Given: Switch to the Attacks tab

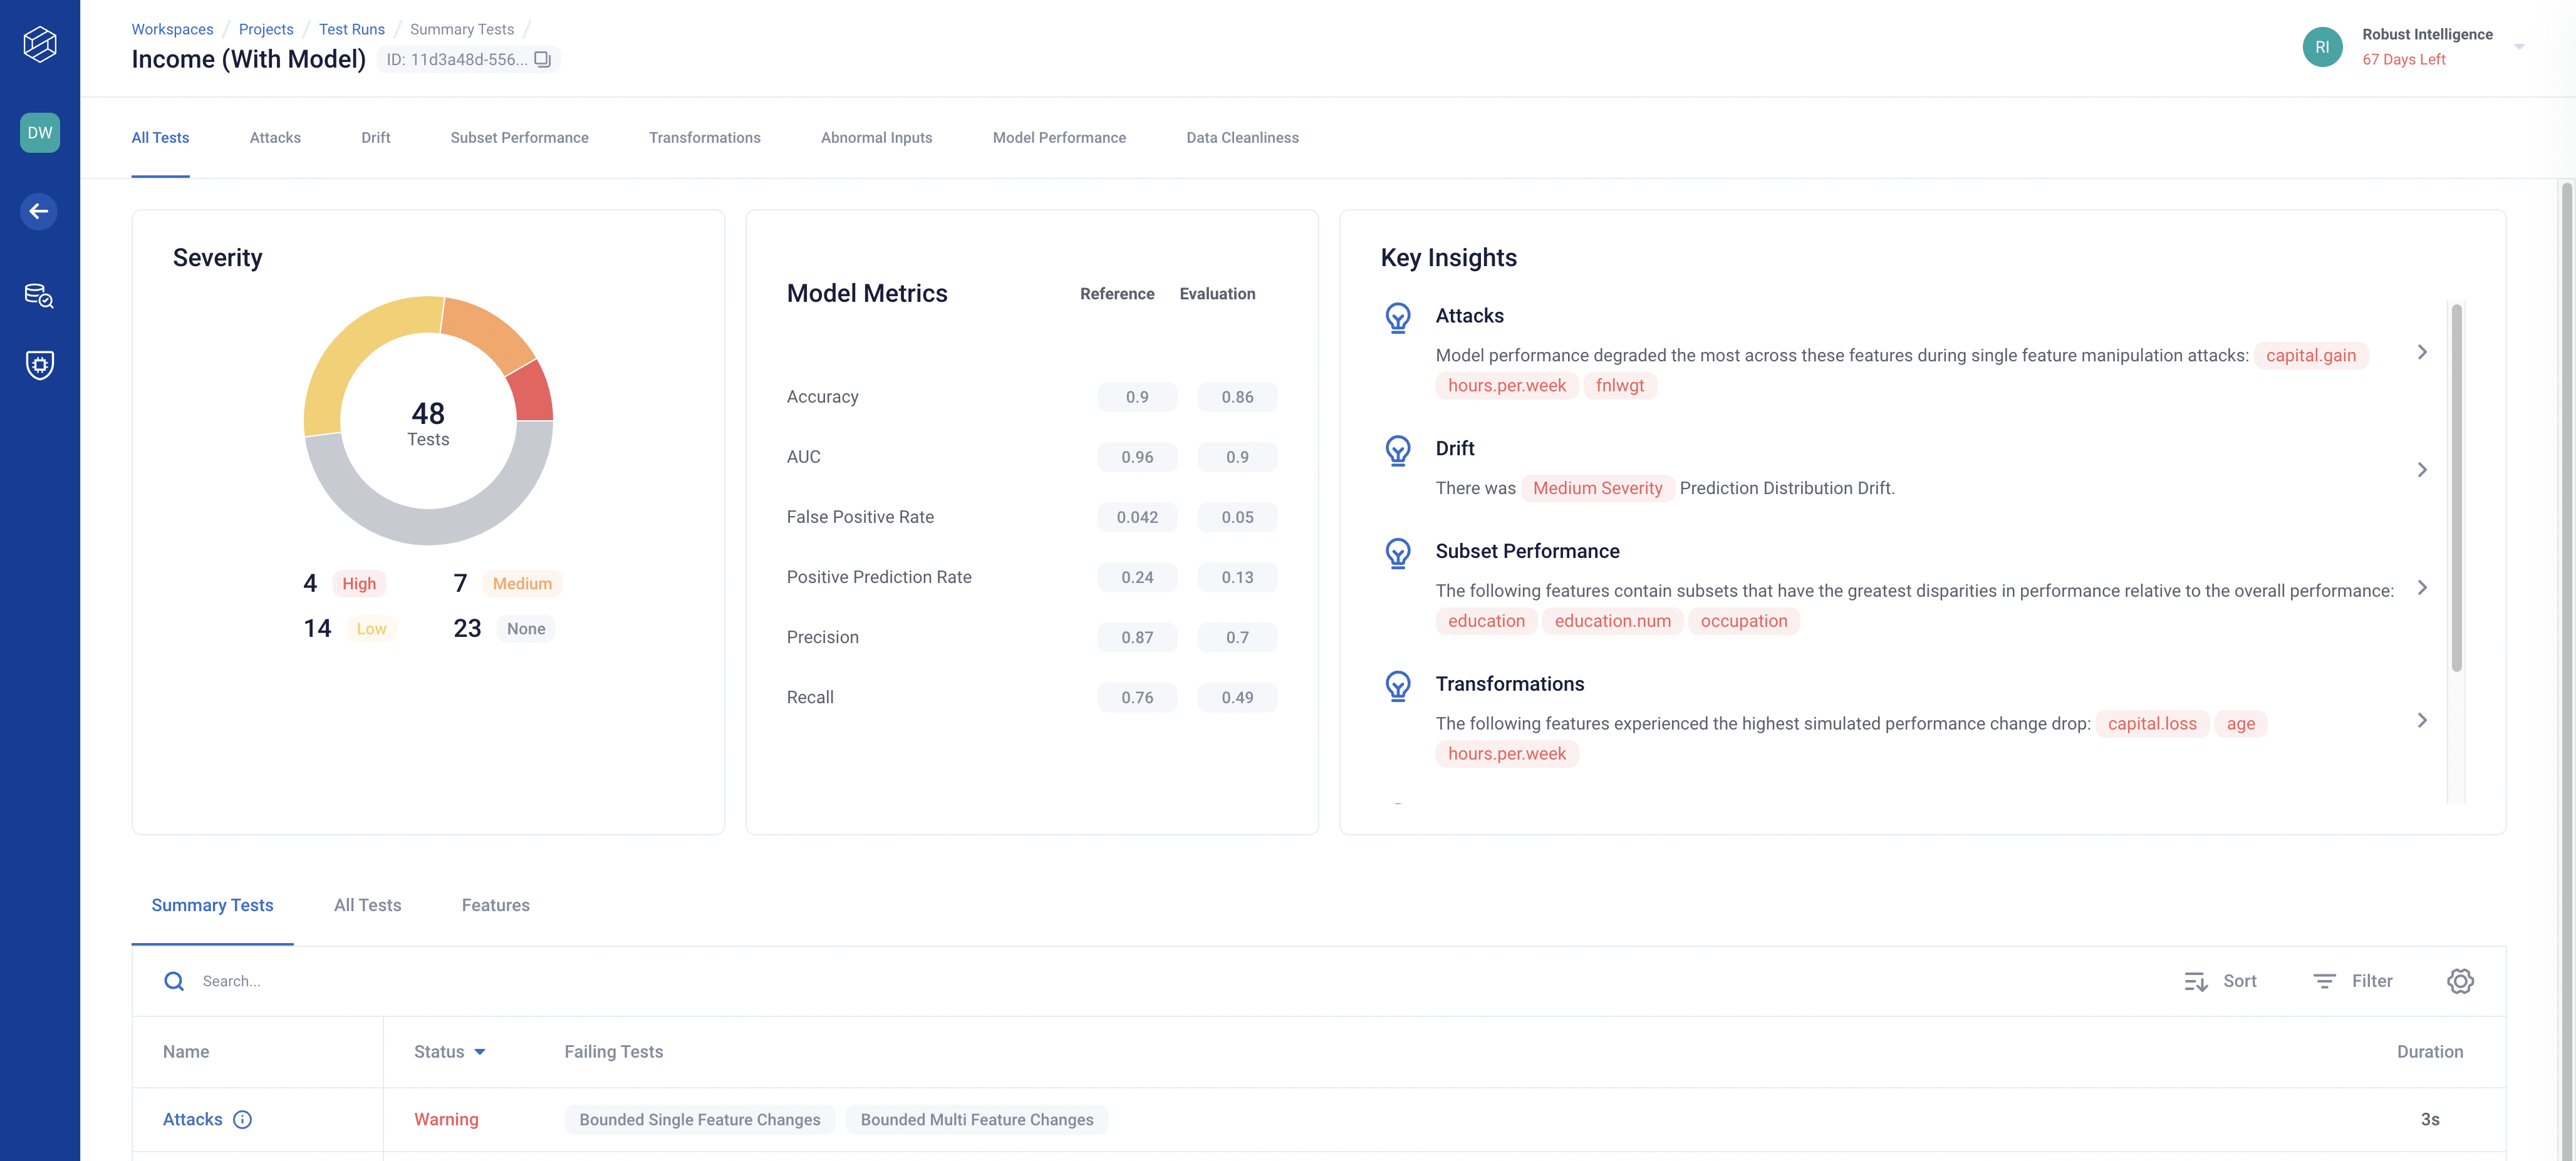Looking at the screenshot, I should 275,138.
